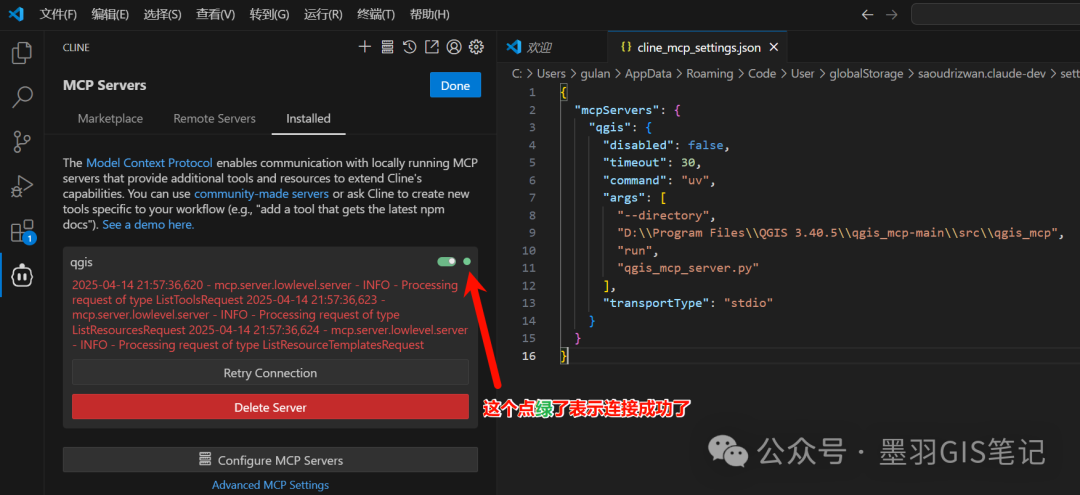
Task: Switch to the Remote Servers tab
Action: [x=214, y=118]
